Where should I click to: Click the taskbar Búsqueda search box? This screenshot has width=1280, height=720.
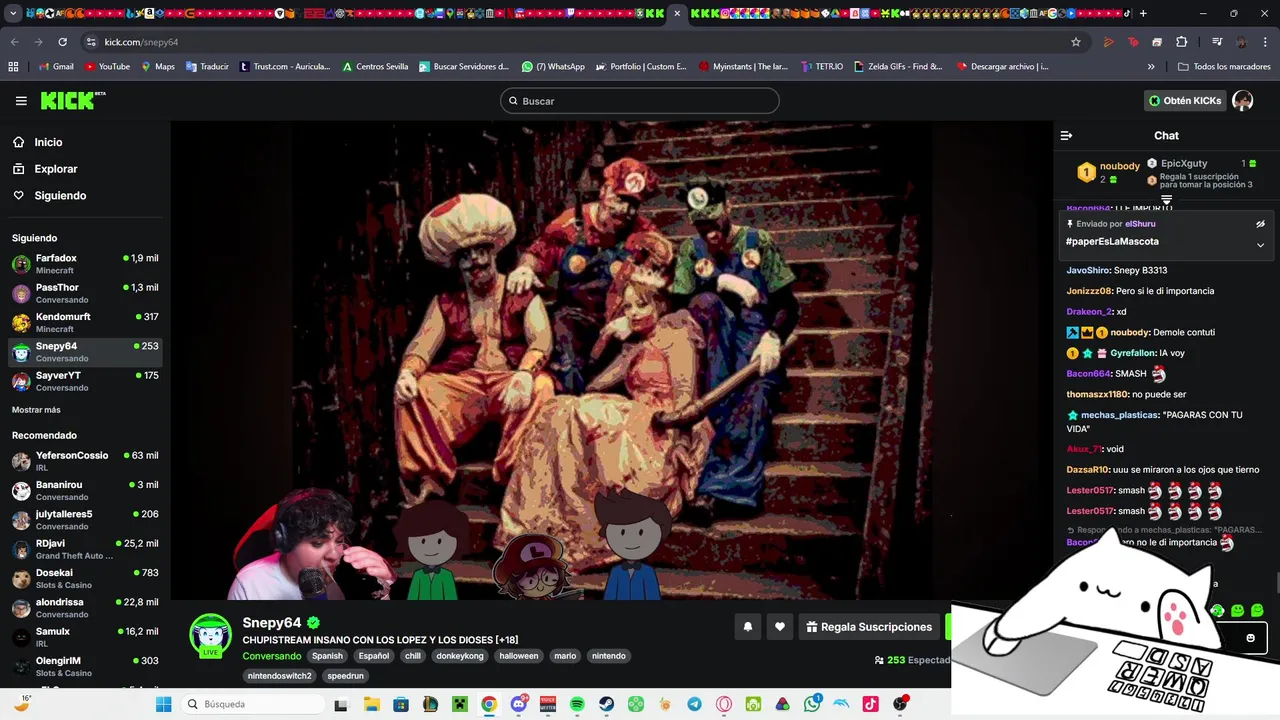click(x=253, y=704)
